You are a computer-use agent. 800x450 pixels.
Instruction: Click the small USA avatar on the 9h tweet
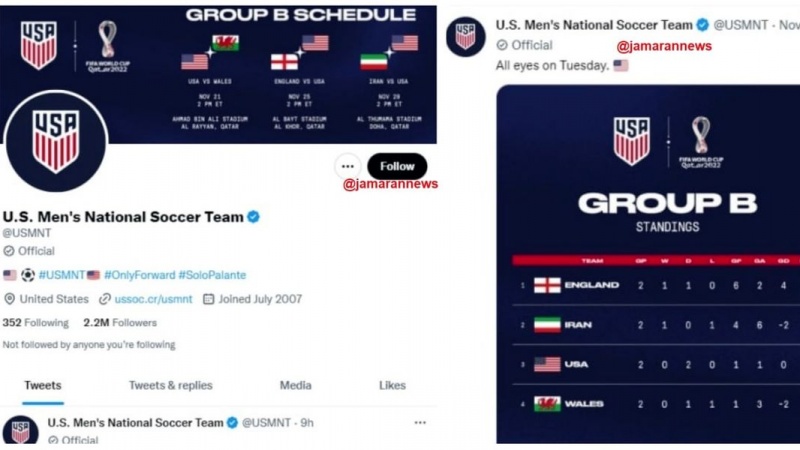(20, 431)
